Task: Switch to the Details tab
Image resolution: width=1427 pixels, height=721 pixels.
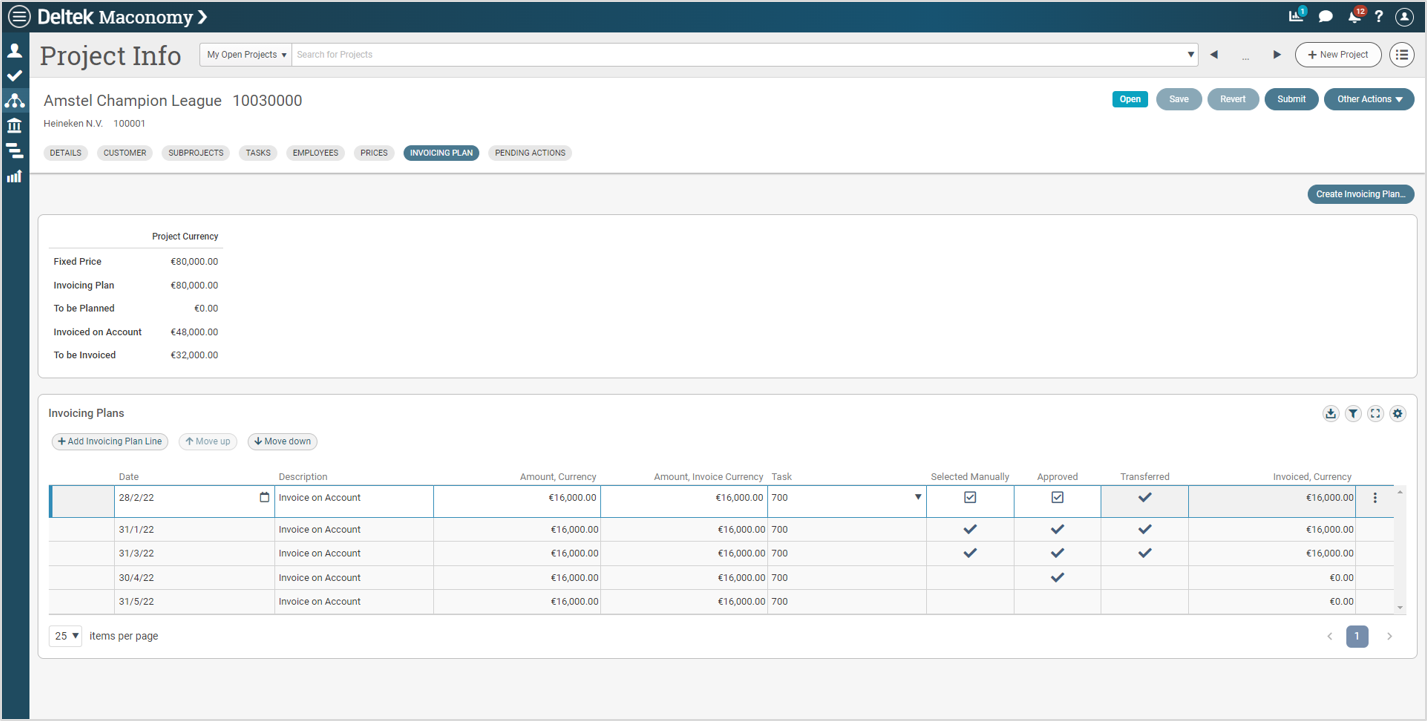Action: tap(66, 153)
